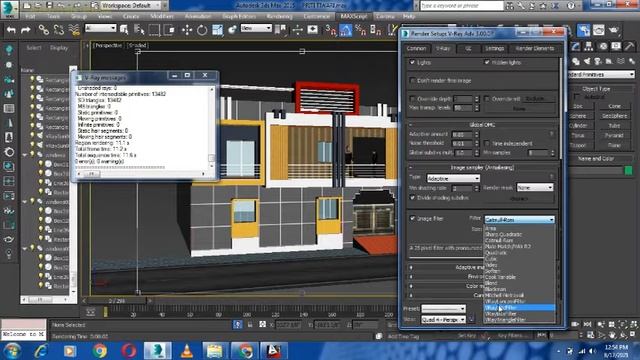Click the GeoSphere object type button
The image size is (640, 360).
coord(614,116)
